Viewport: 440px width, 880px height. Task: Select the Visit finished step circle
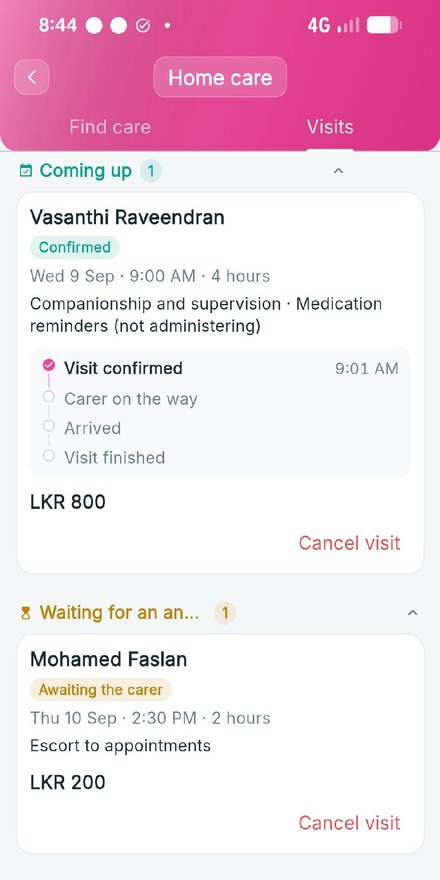pyautogui.click(x=49, y=455)
